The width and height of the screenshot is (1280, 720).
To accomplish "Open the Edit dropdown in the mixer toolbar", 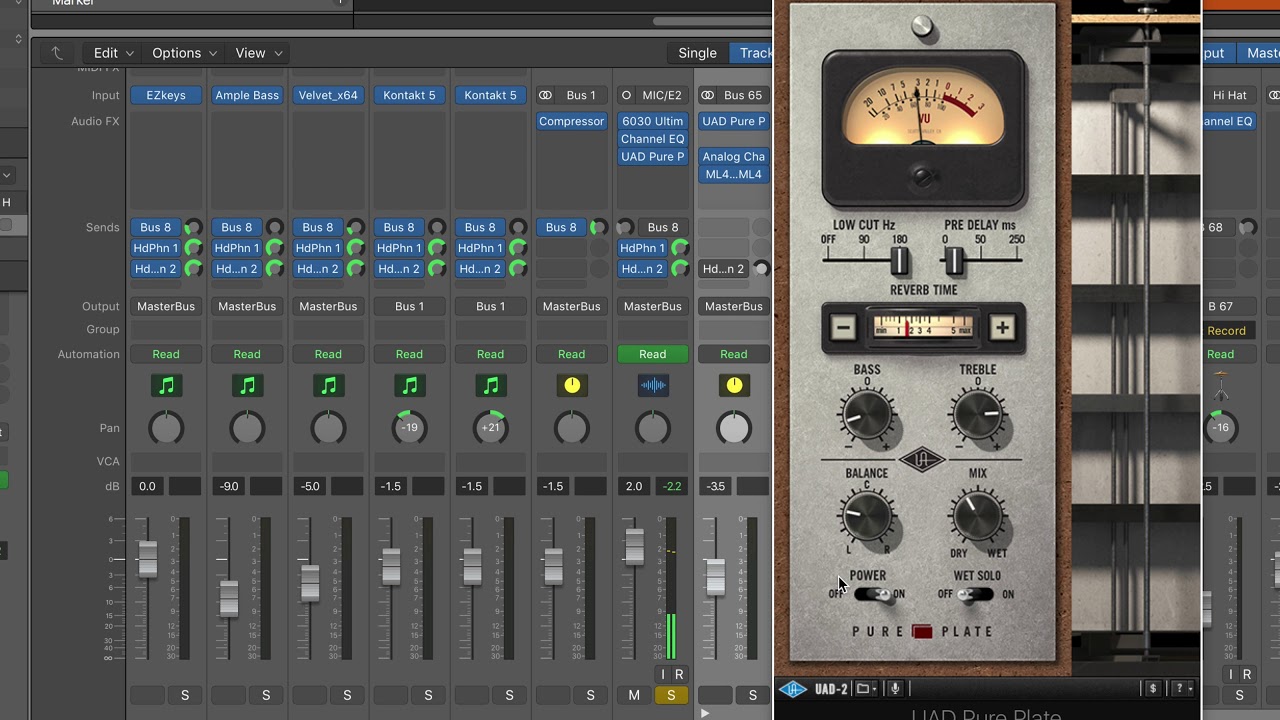I will (x=113, y=53).
